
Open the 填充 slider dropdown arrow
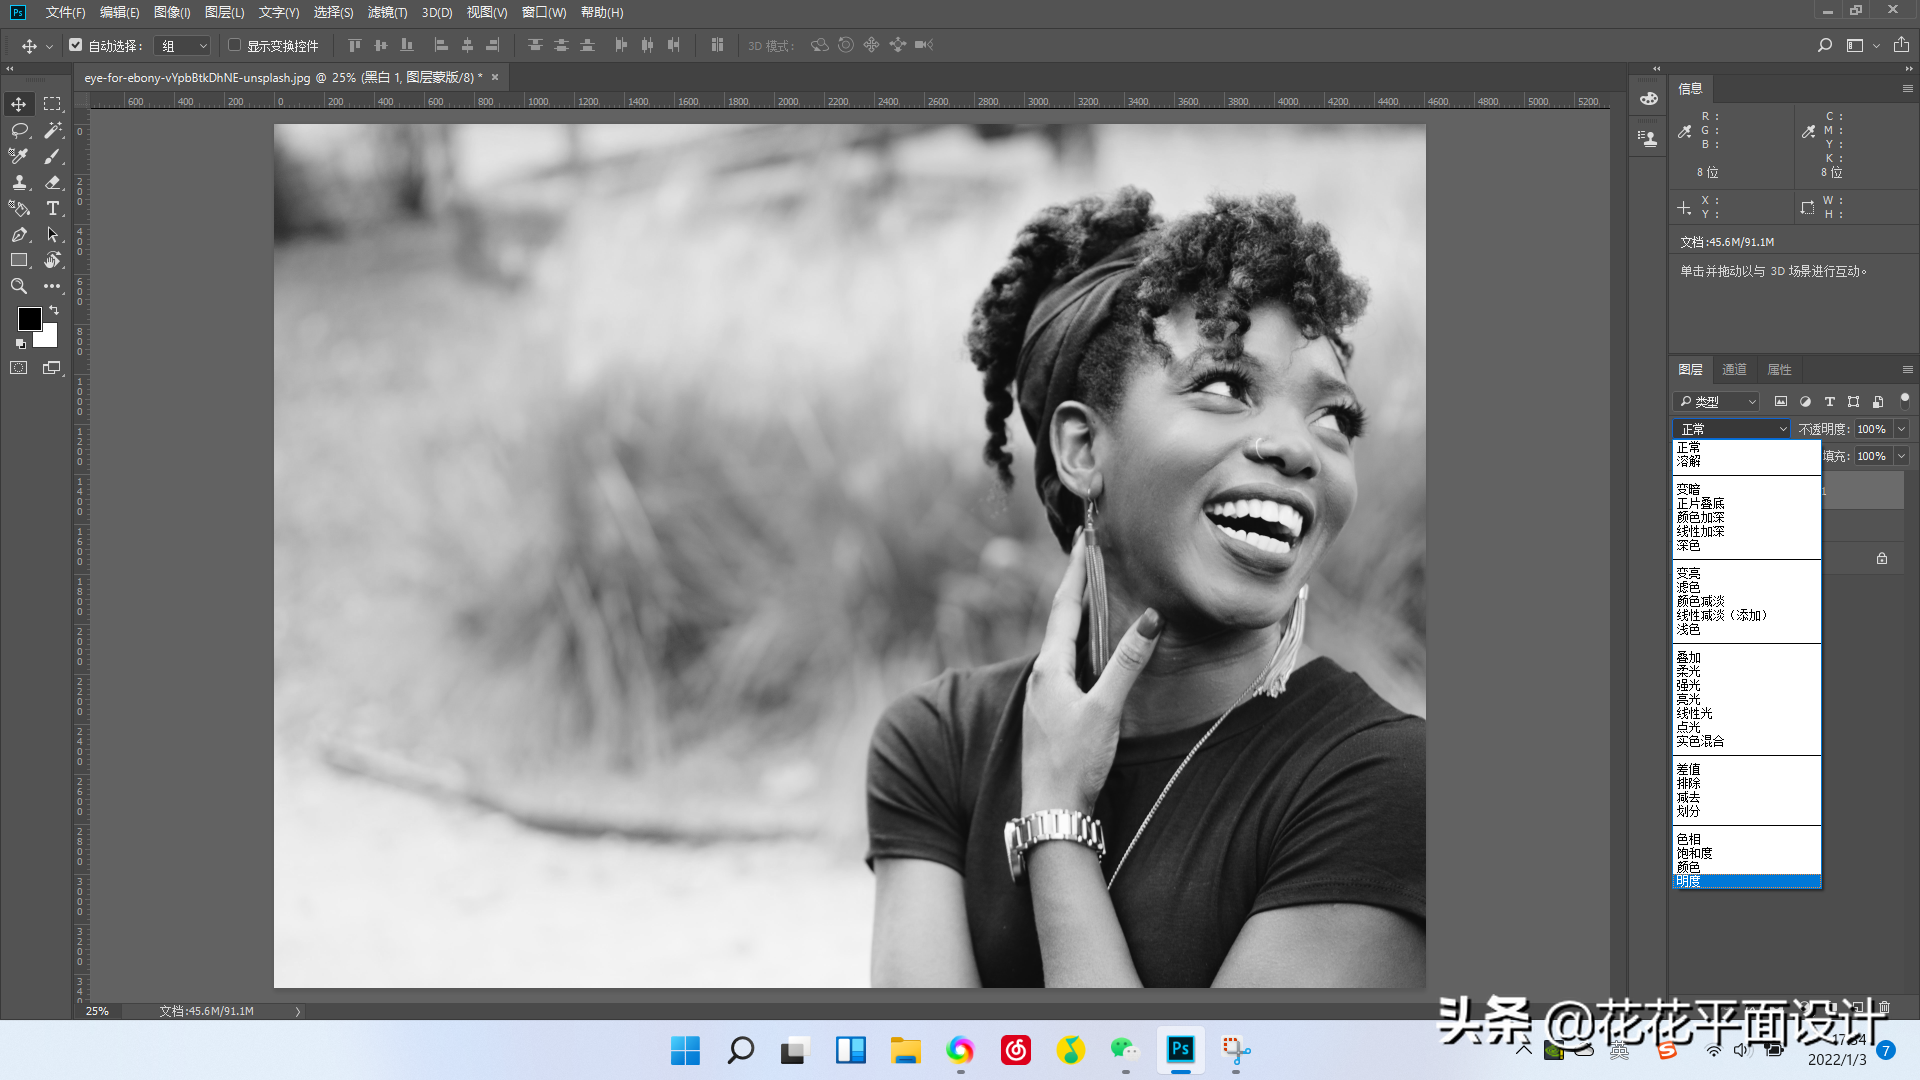click(1902, 456)
